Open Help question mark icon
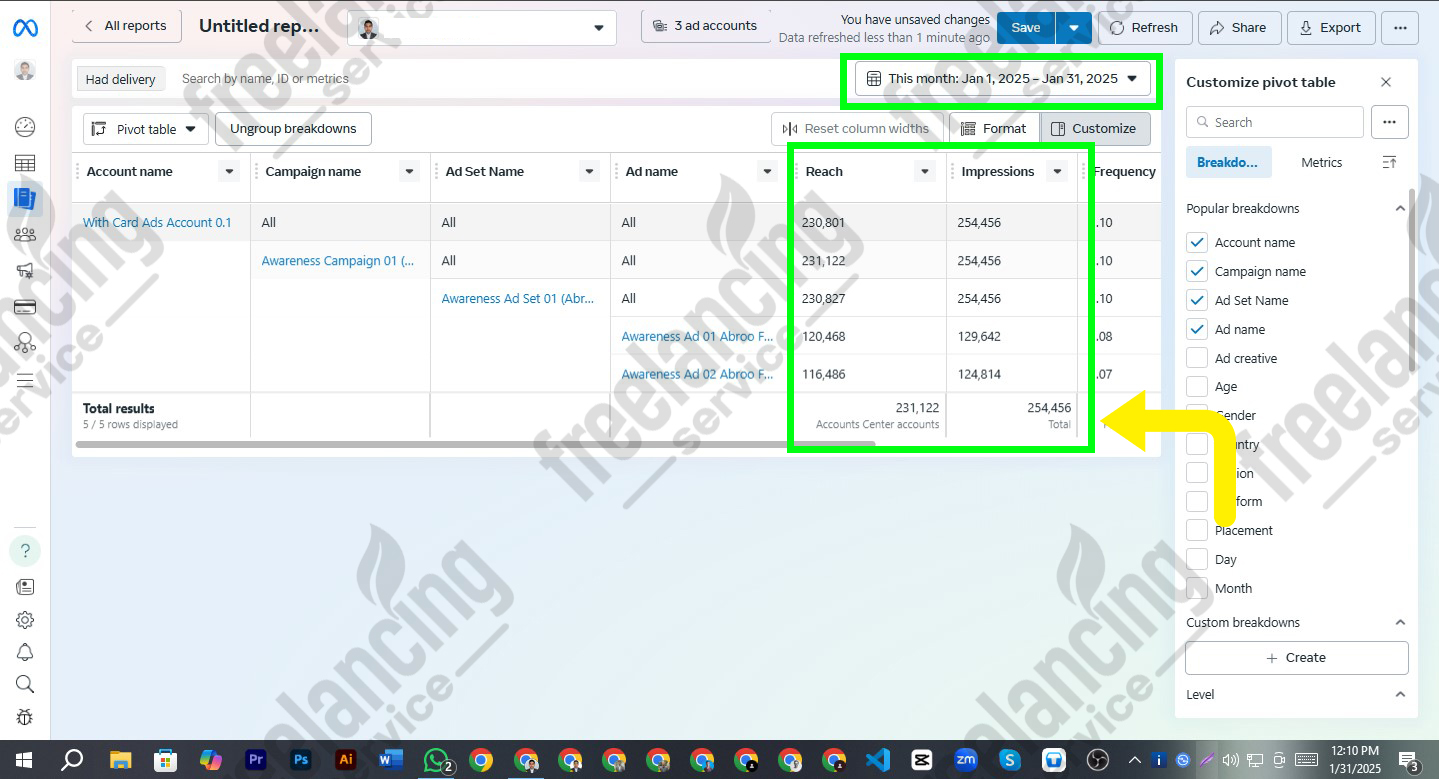The image size is (1439, 779). click(x=25, y=551)
